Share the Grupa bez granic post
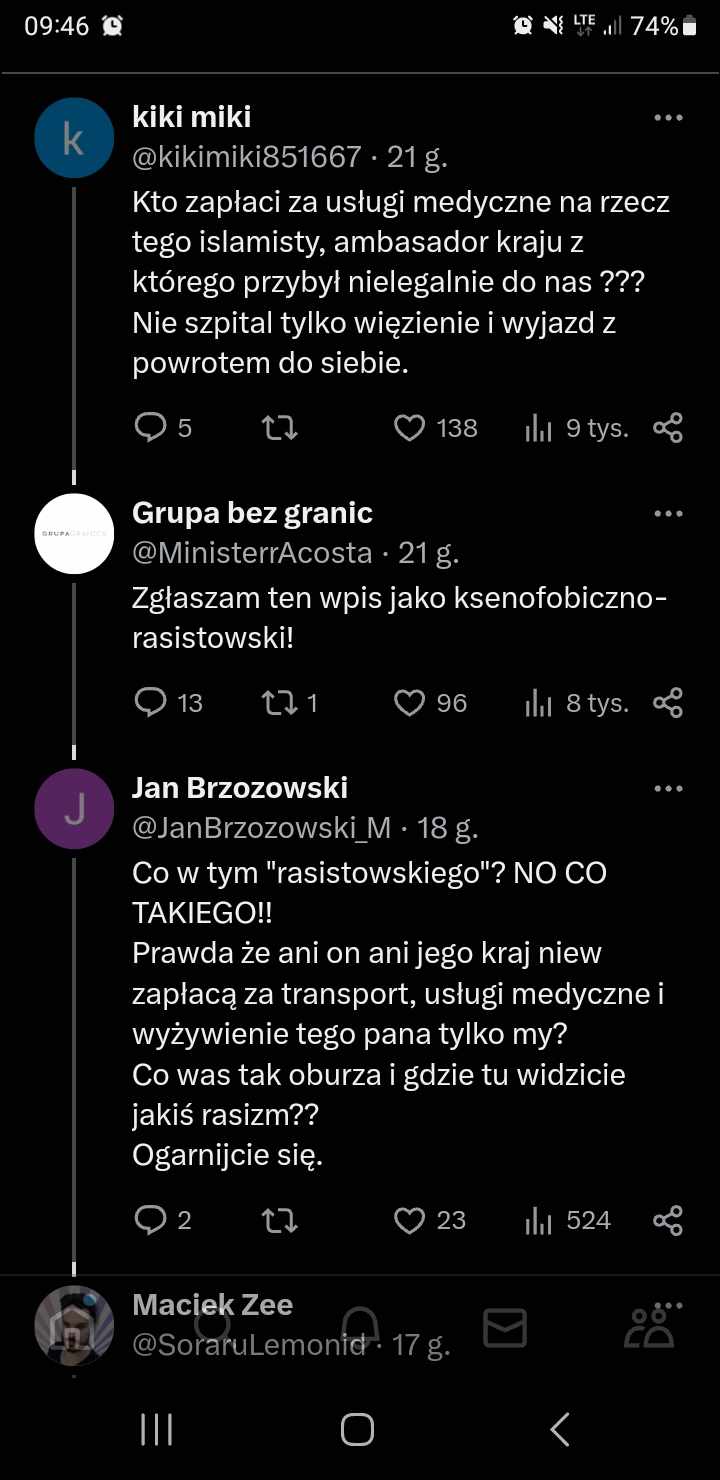Image resolution: width=720 pixels, height=1480 pixels. [667, 703]
